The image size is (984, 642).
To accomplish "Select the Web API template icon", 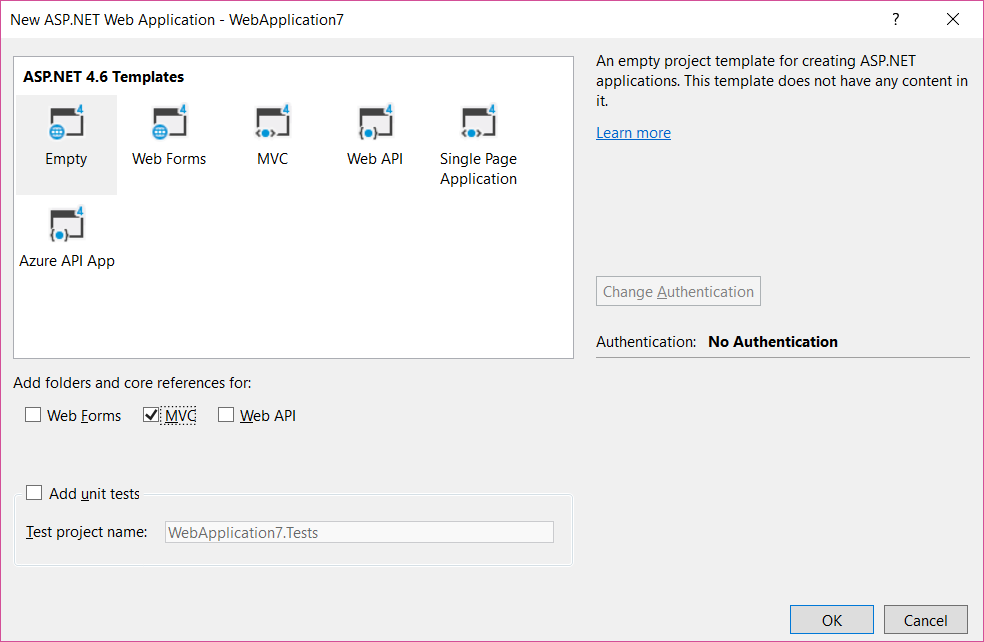I will point(375,124).
